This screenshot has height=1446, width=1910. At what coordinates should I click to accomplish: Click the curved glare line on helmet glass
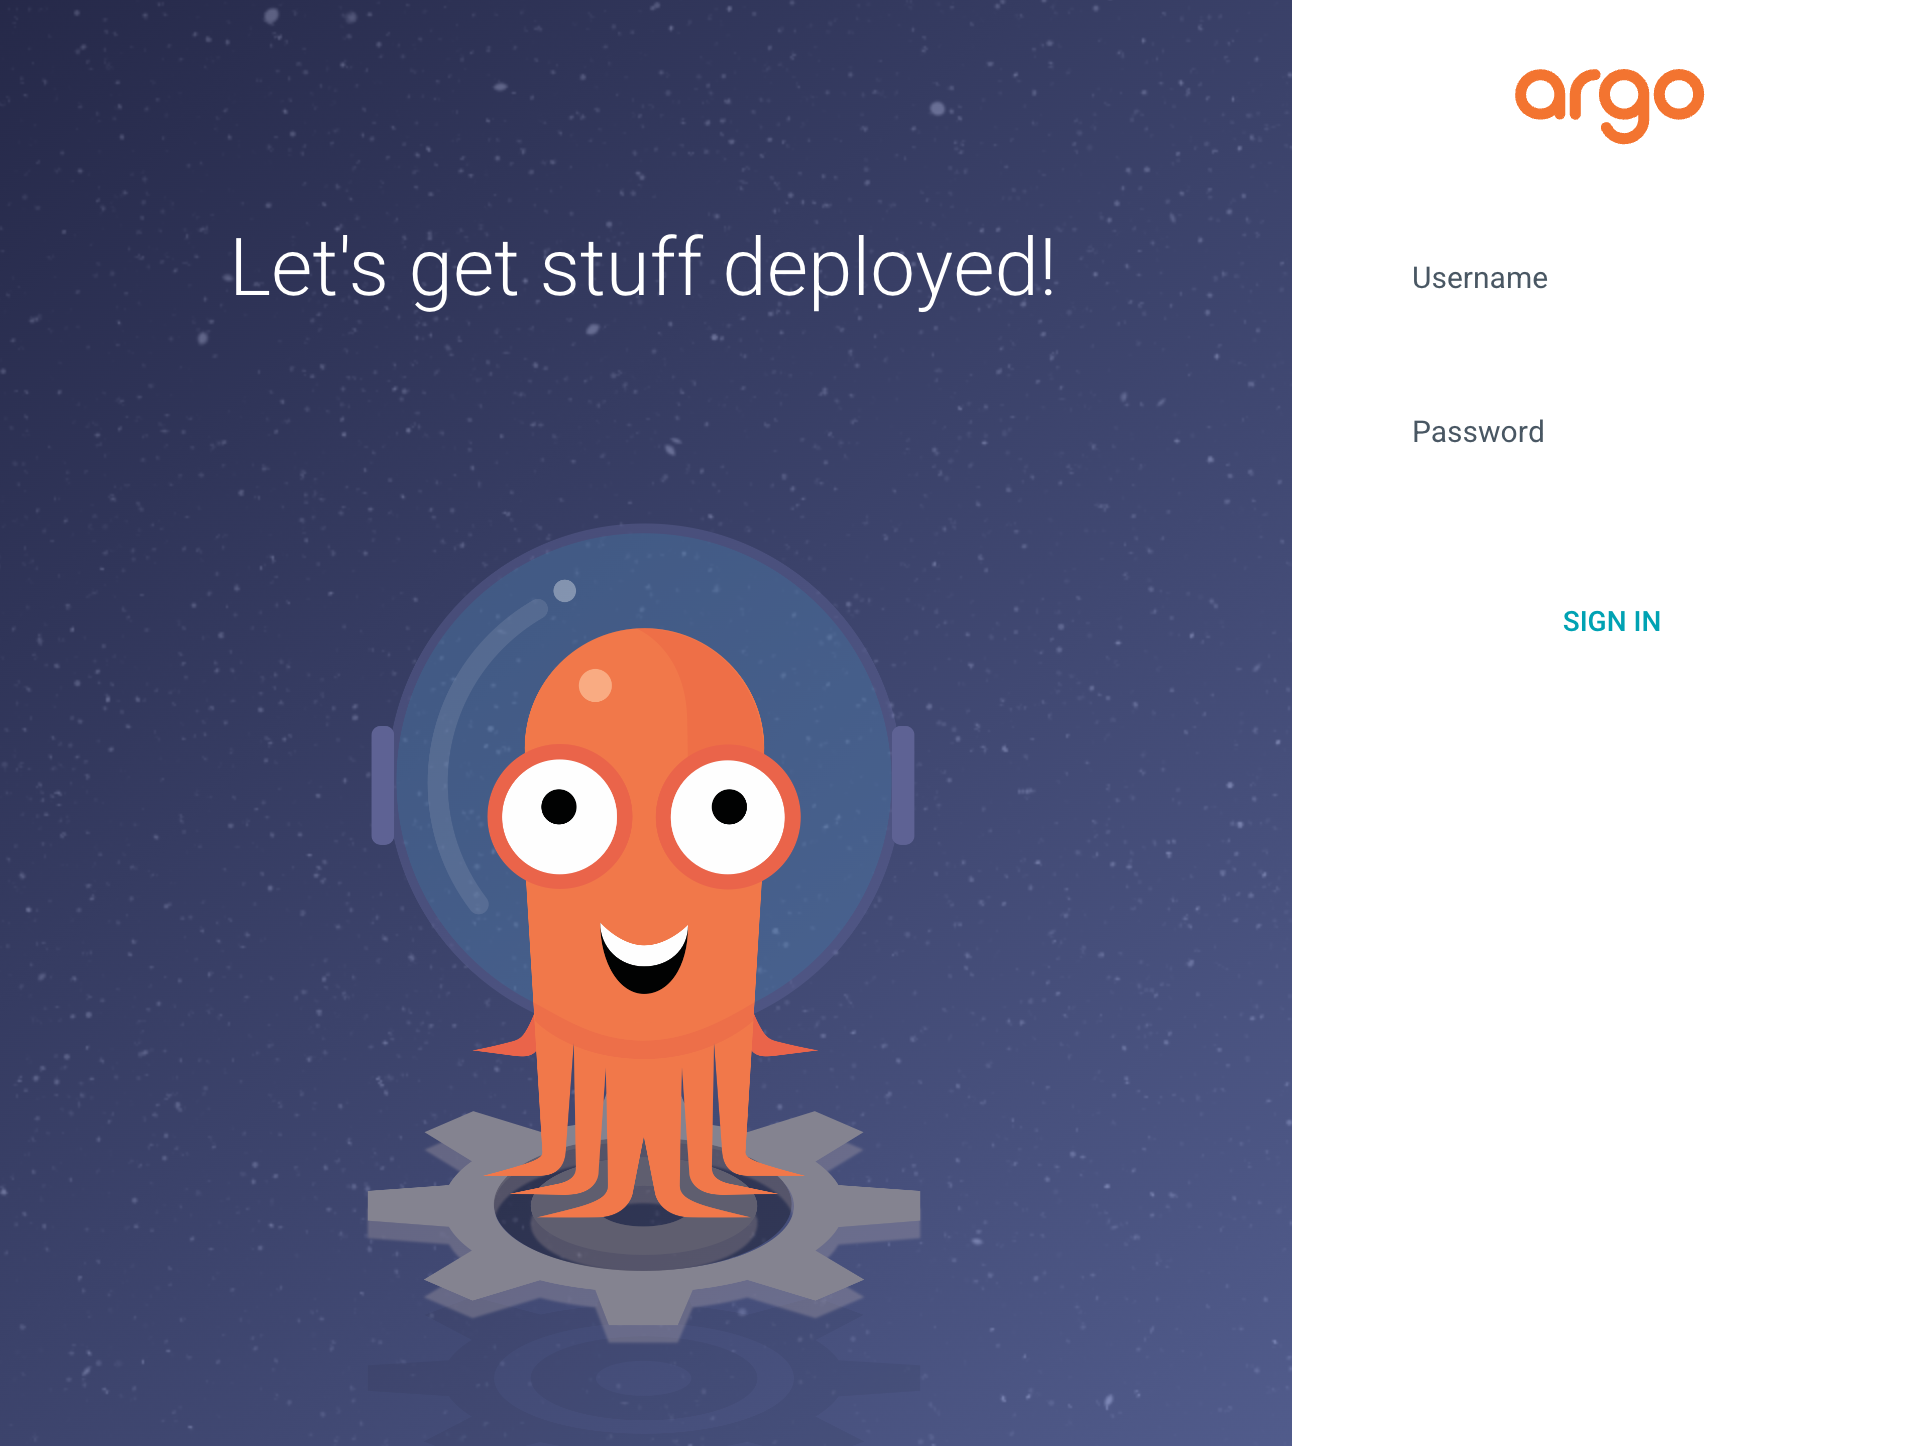coord(470,750)
